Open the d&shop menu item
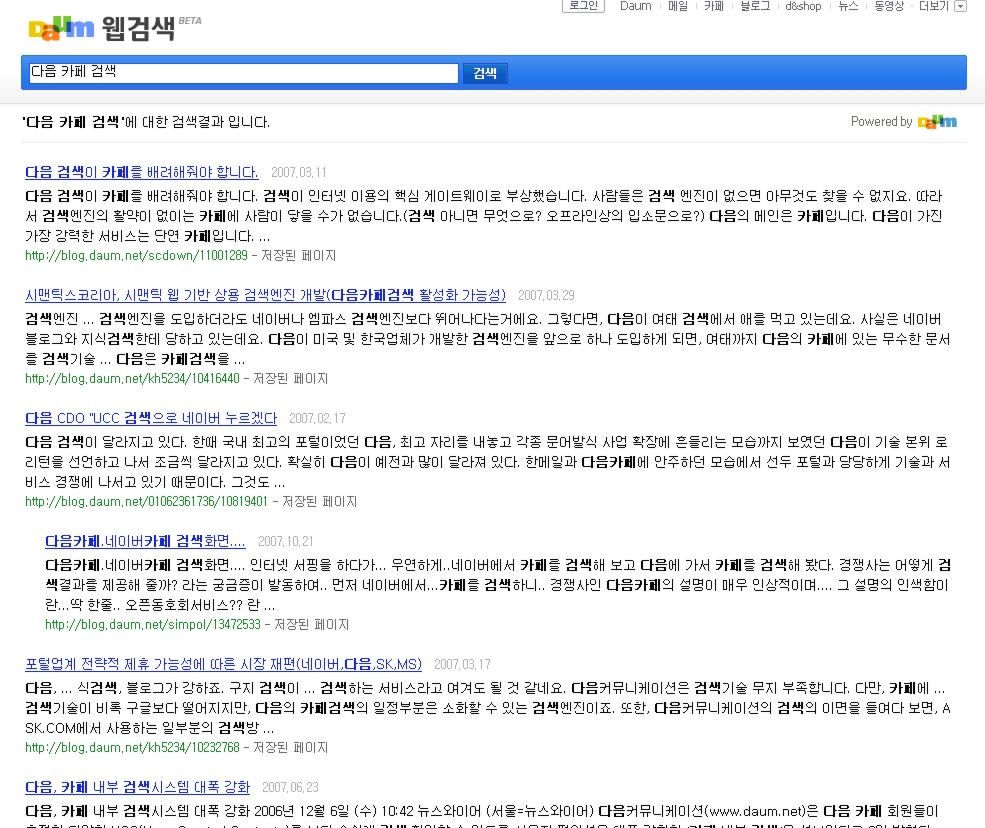The image size is (985, 828). [803, 6]
